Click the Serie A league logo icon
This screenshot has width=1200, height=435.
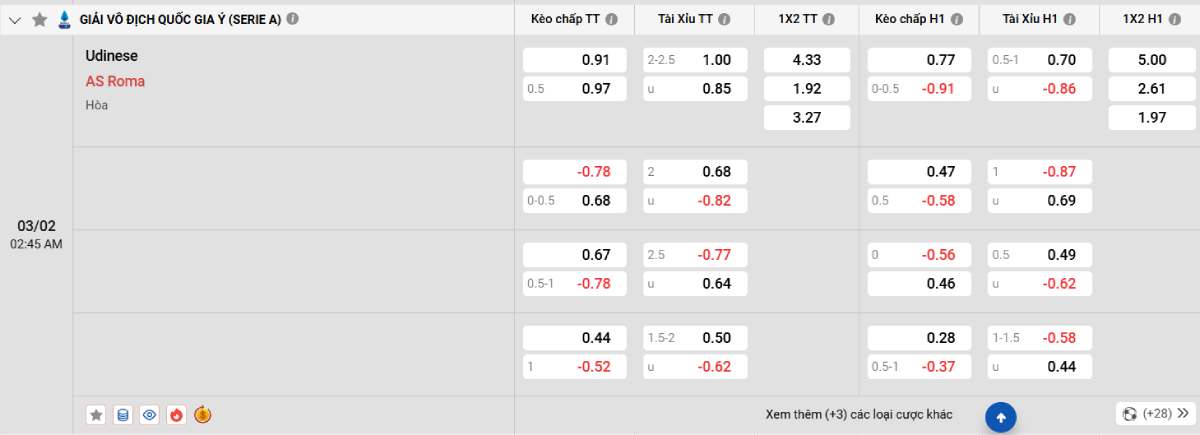(64, 19)
